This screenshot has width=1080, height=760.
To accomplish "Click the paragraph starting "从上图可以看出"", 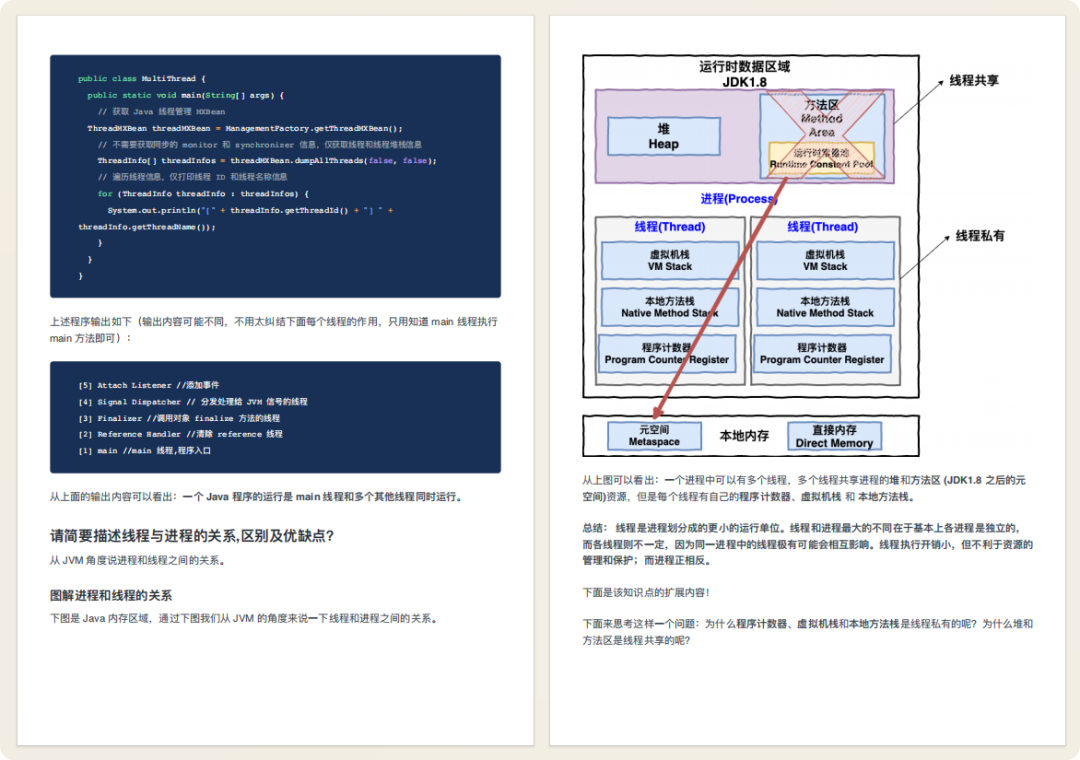I will coord(804,489).
